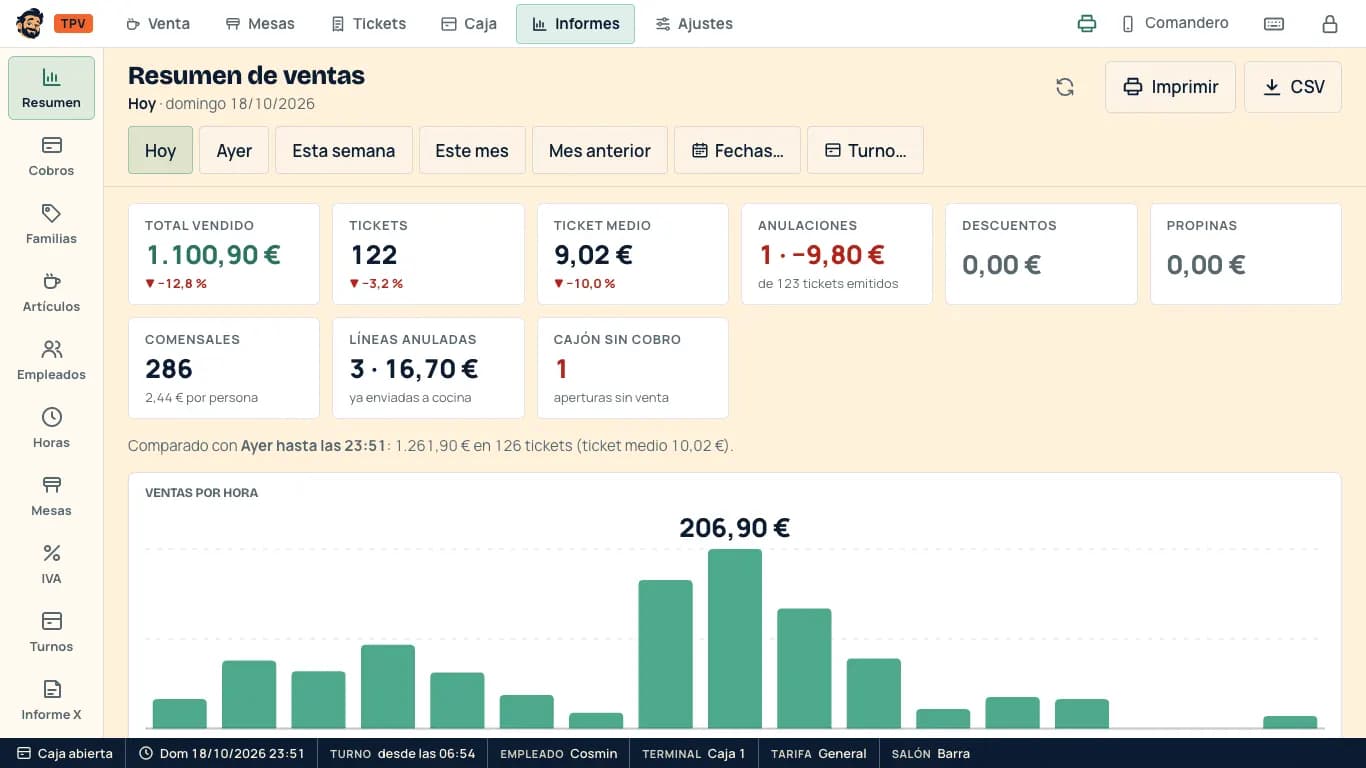Click Salón Barra in status bar
Image resolution: width=1366 pixels, height=768 pixels.
click(931, 753)
